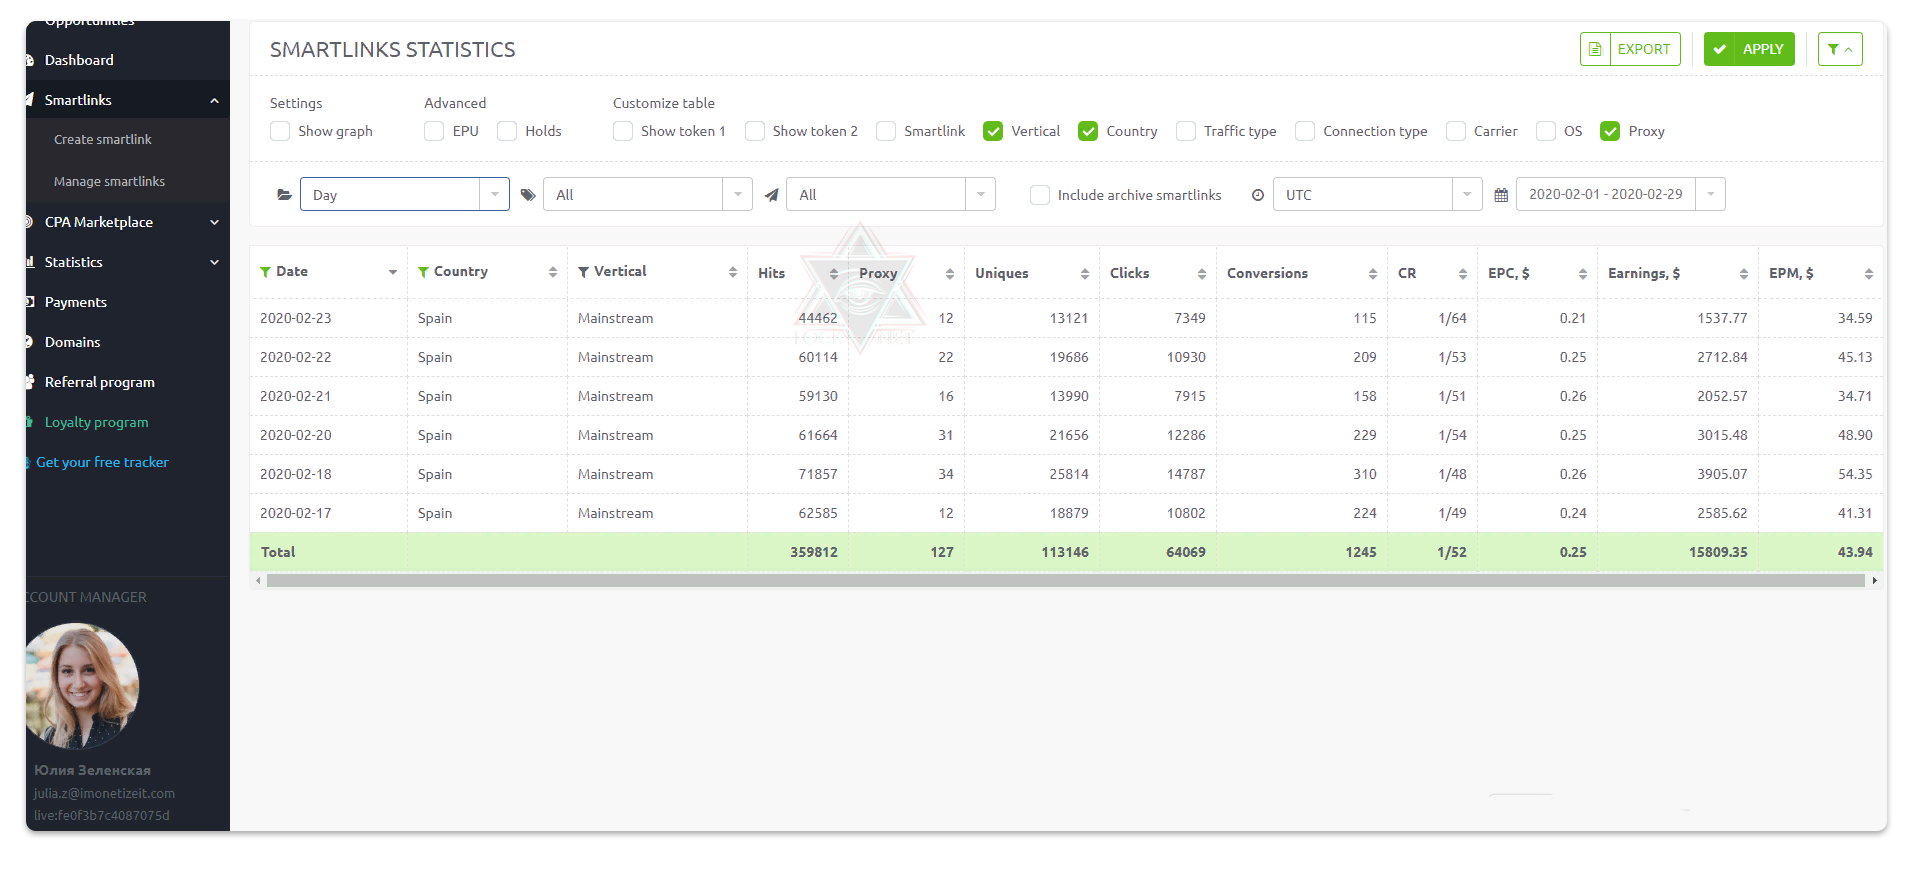
Task: Sort by Vertical column arrows
Action: pyautogui.click(x=733, y=272)
